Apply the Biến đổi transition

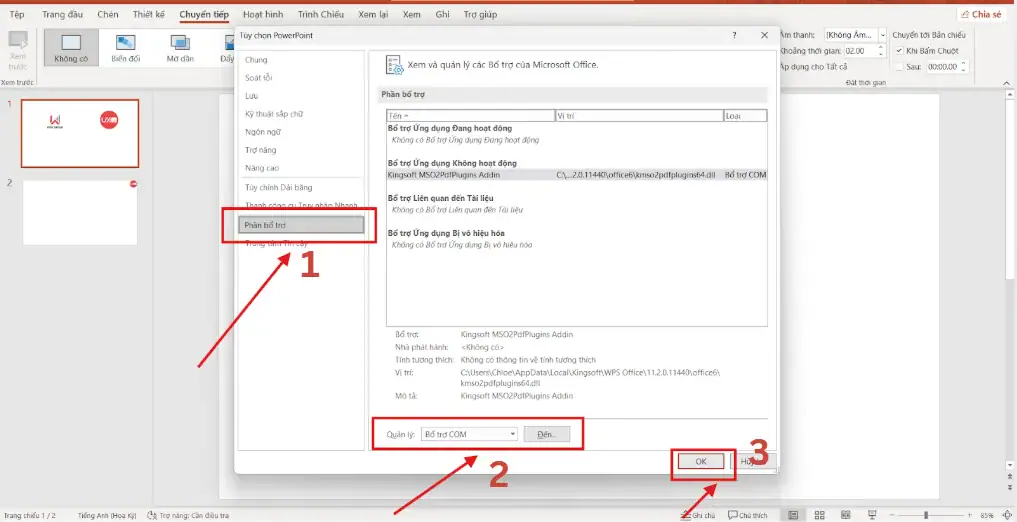pyautogui.click(x=125, y=47)
